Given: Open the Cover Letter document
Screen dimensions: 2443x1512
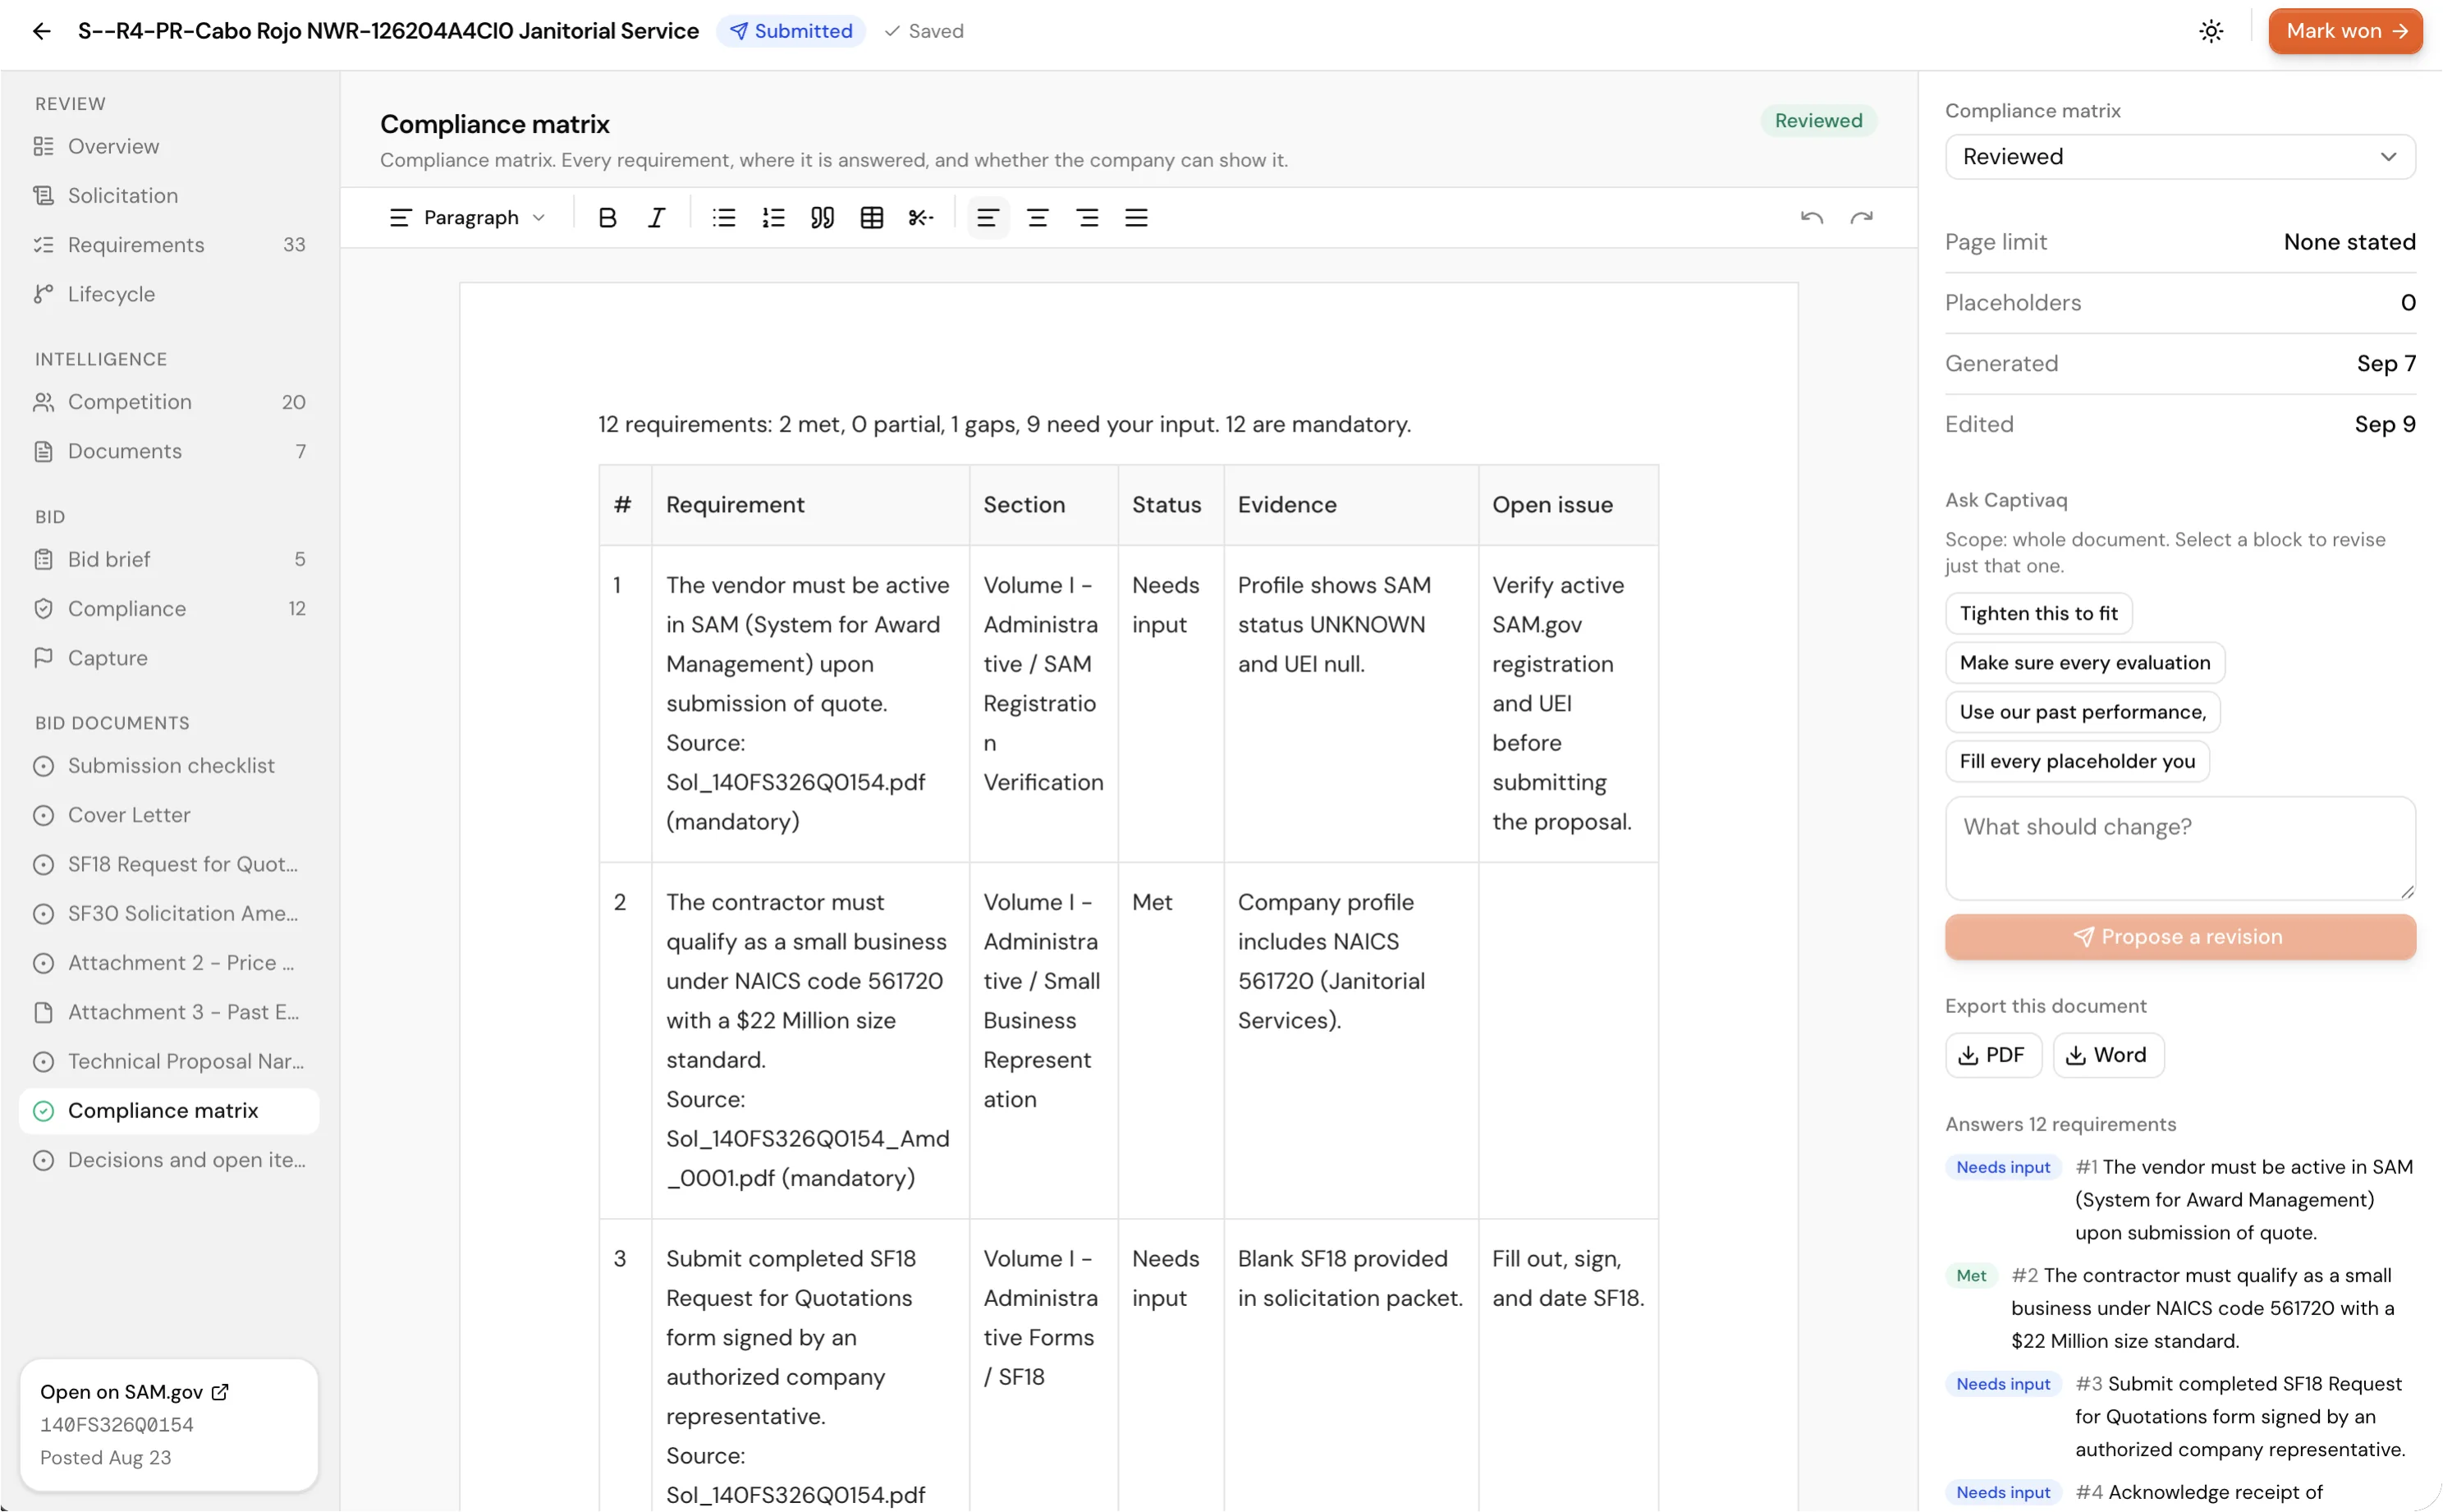Looking at the screenshot, I should tap(169, 815).
